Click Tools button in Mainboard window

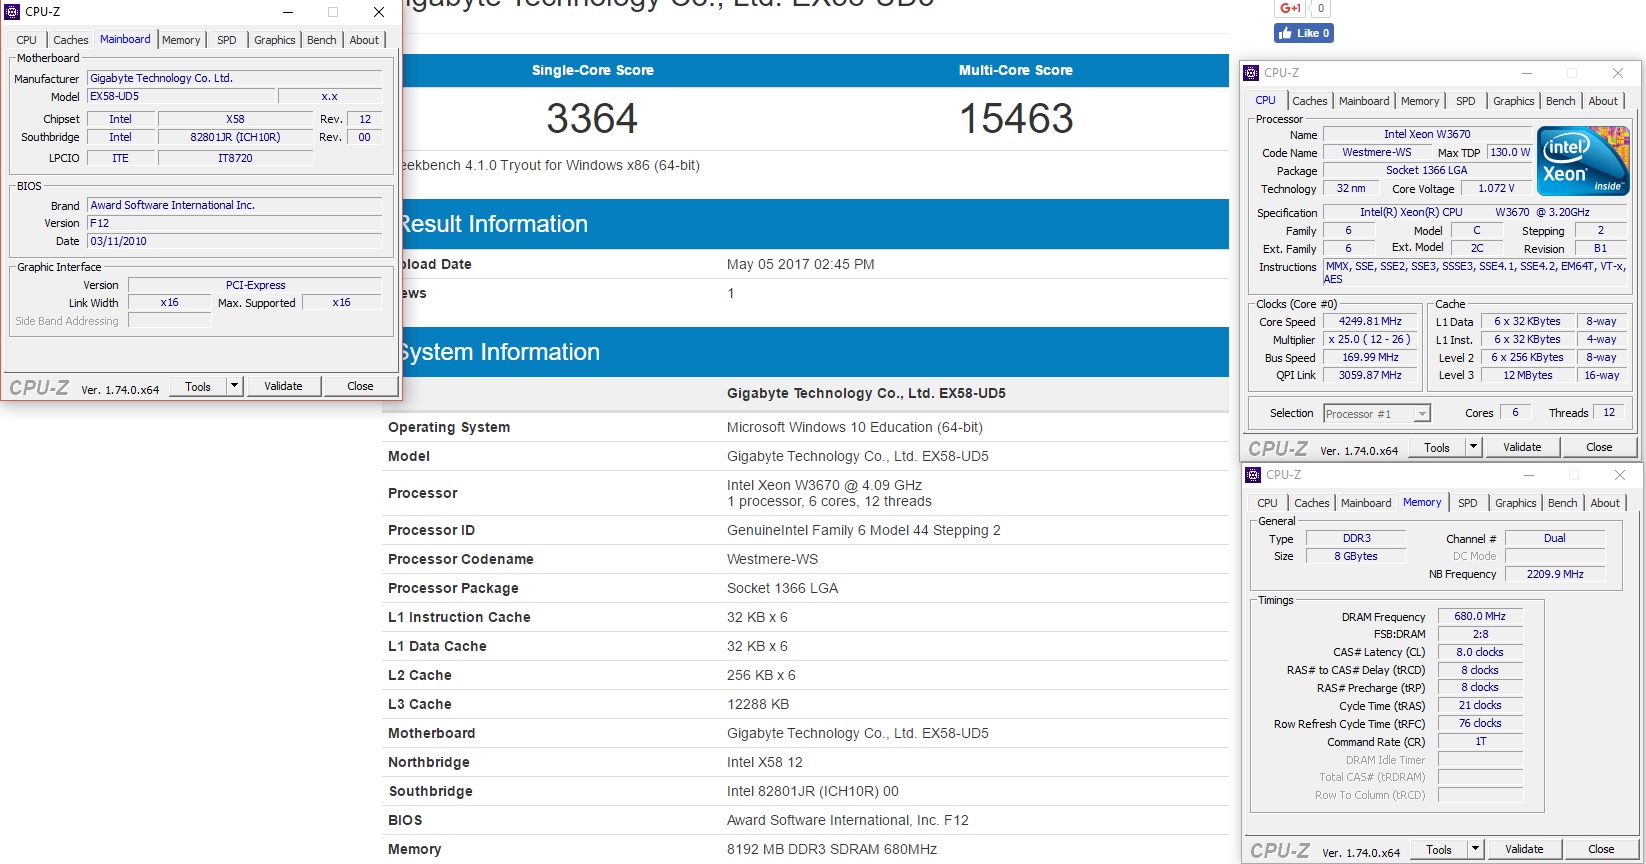198,386
